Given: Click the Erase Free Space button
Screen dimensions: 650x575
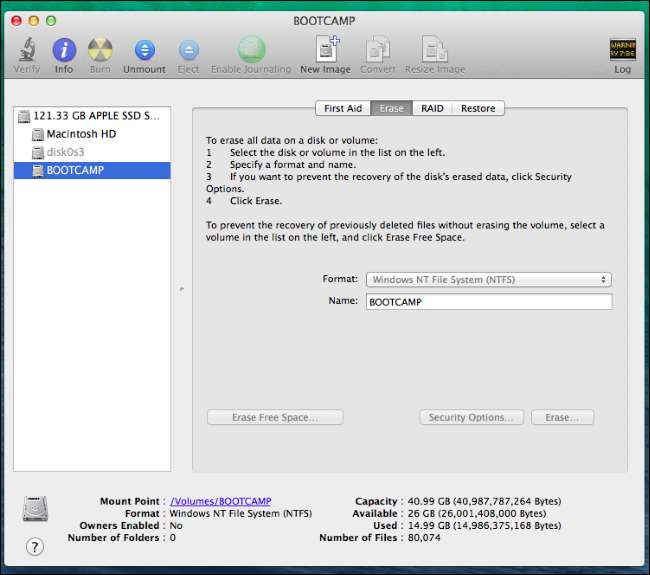Looking at the screenshot, I should point(275,417).
